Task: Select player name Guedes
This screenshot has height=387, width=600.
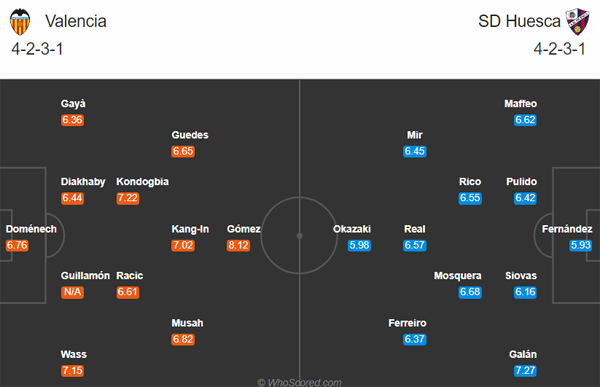Action: [x=190, y=135]
